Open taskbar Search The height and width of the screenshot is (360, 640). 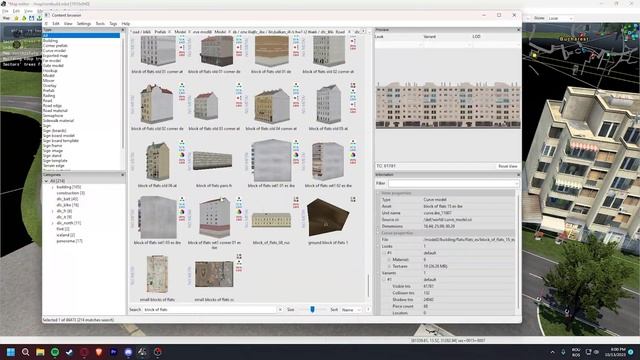point(25,352)
